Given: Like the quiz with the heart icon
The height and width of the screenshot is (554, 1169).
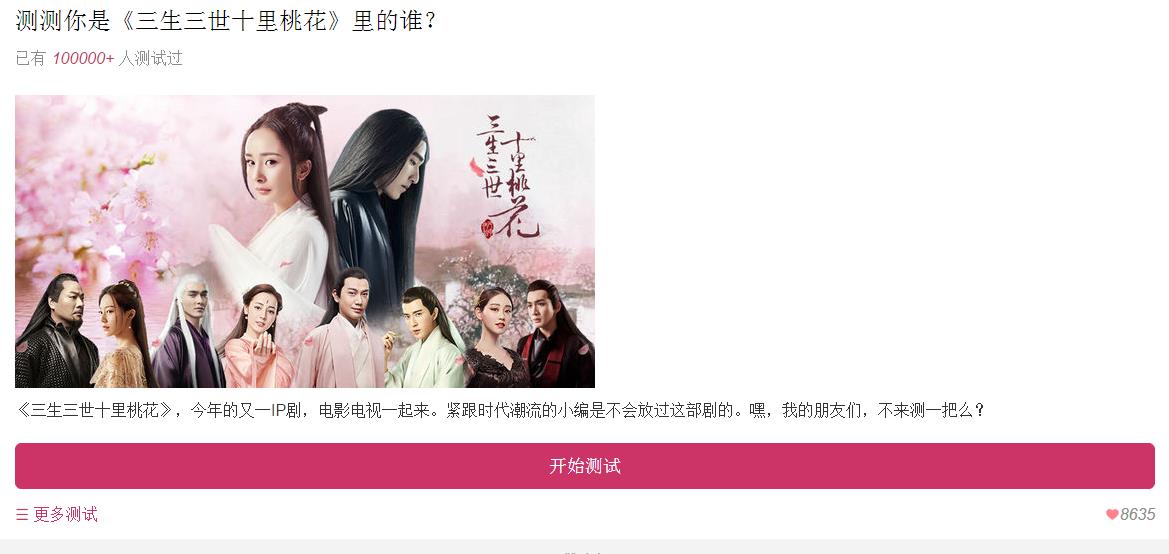Looking at the screenshot, I should point(1112,514).
